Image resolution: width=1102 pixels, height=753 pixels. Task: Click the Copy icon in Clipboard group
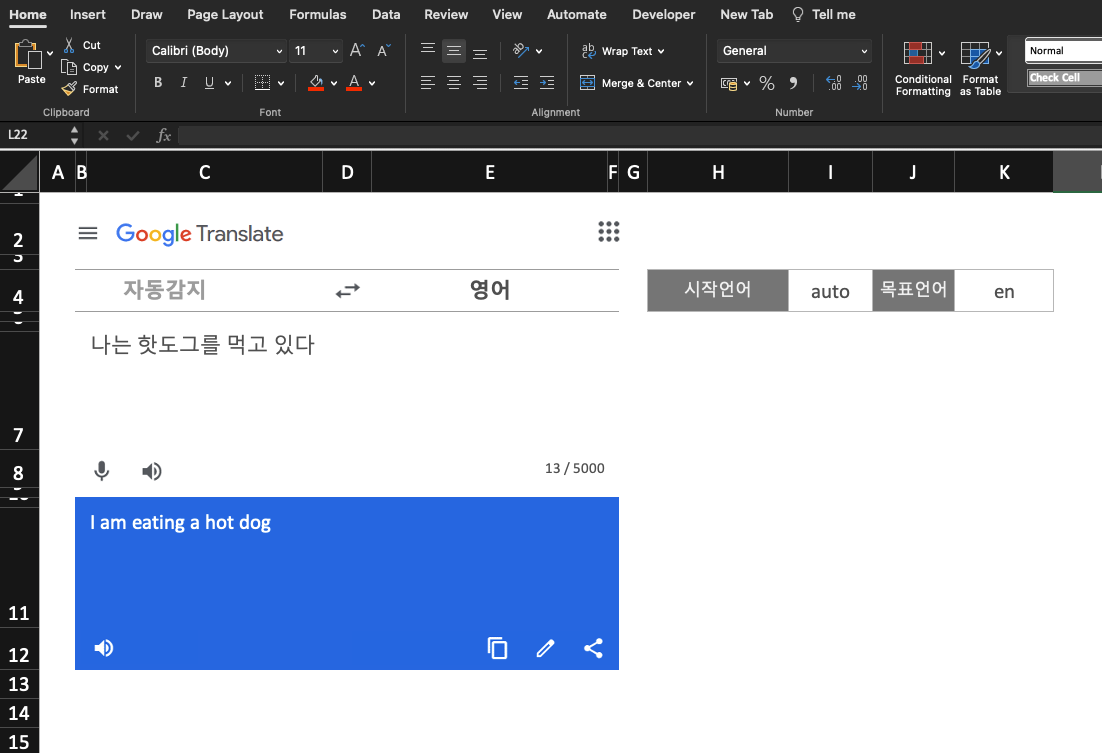(69, 67)
